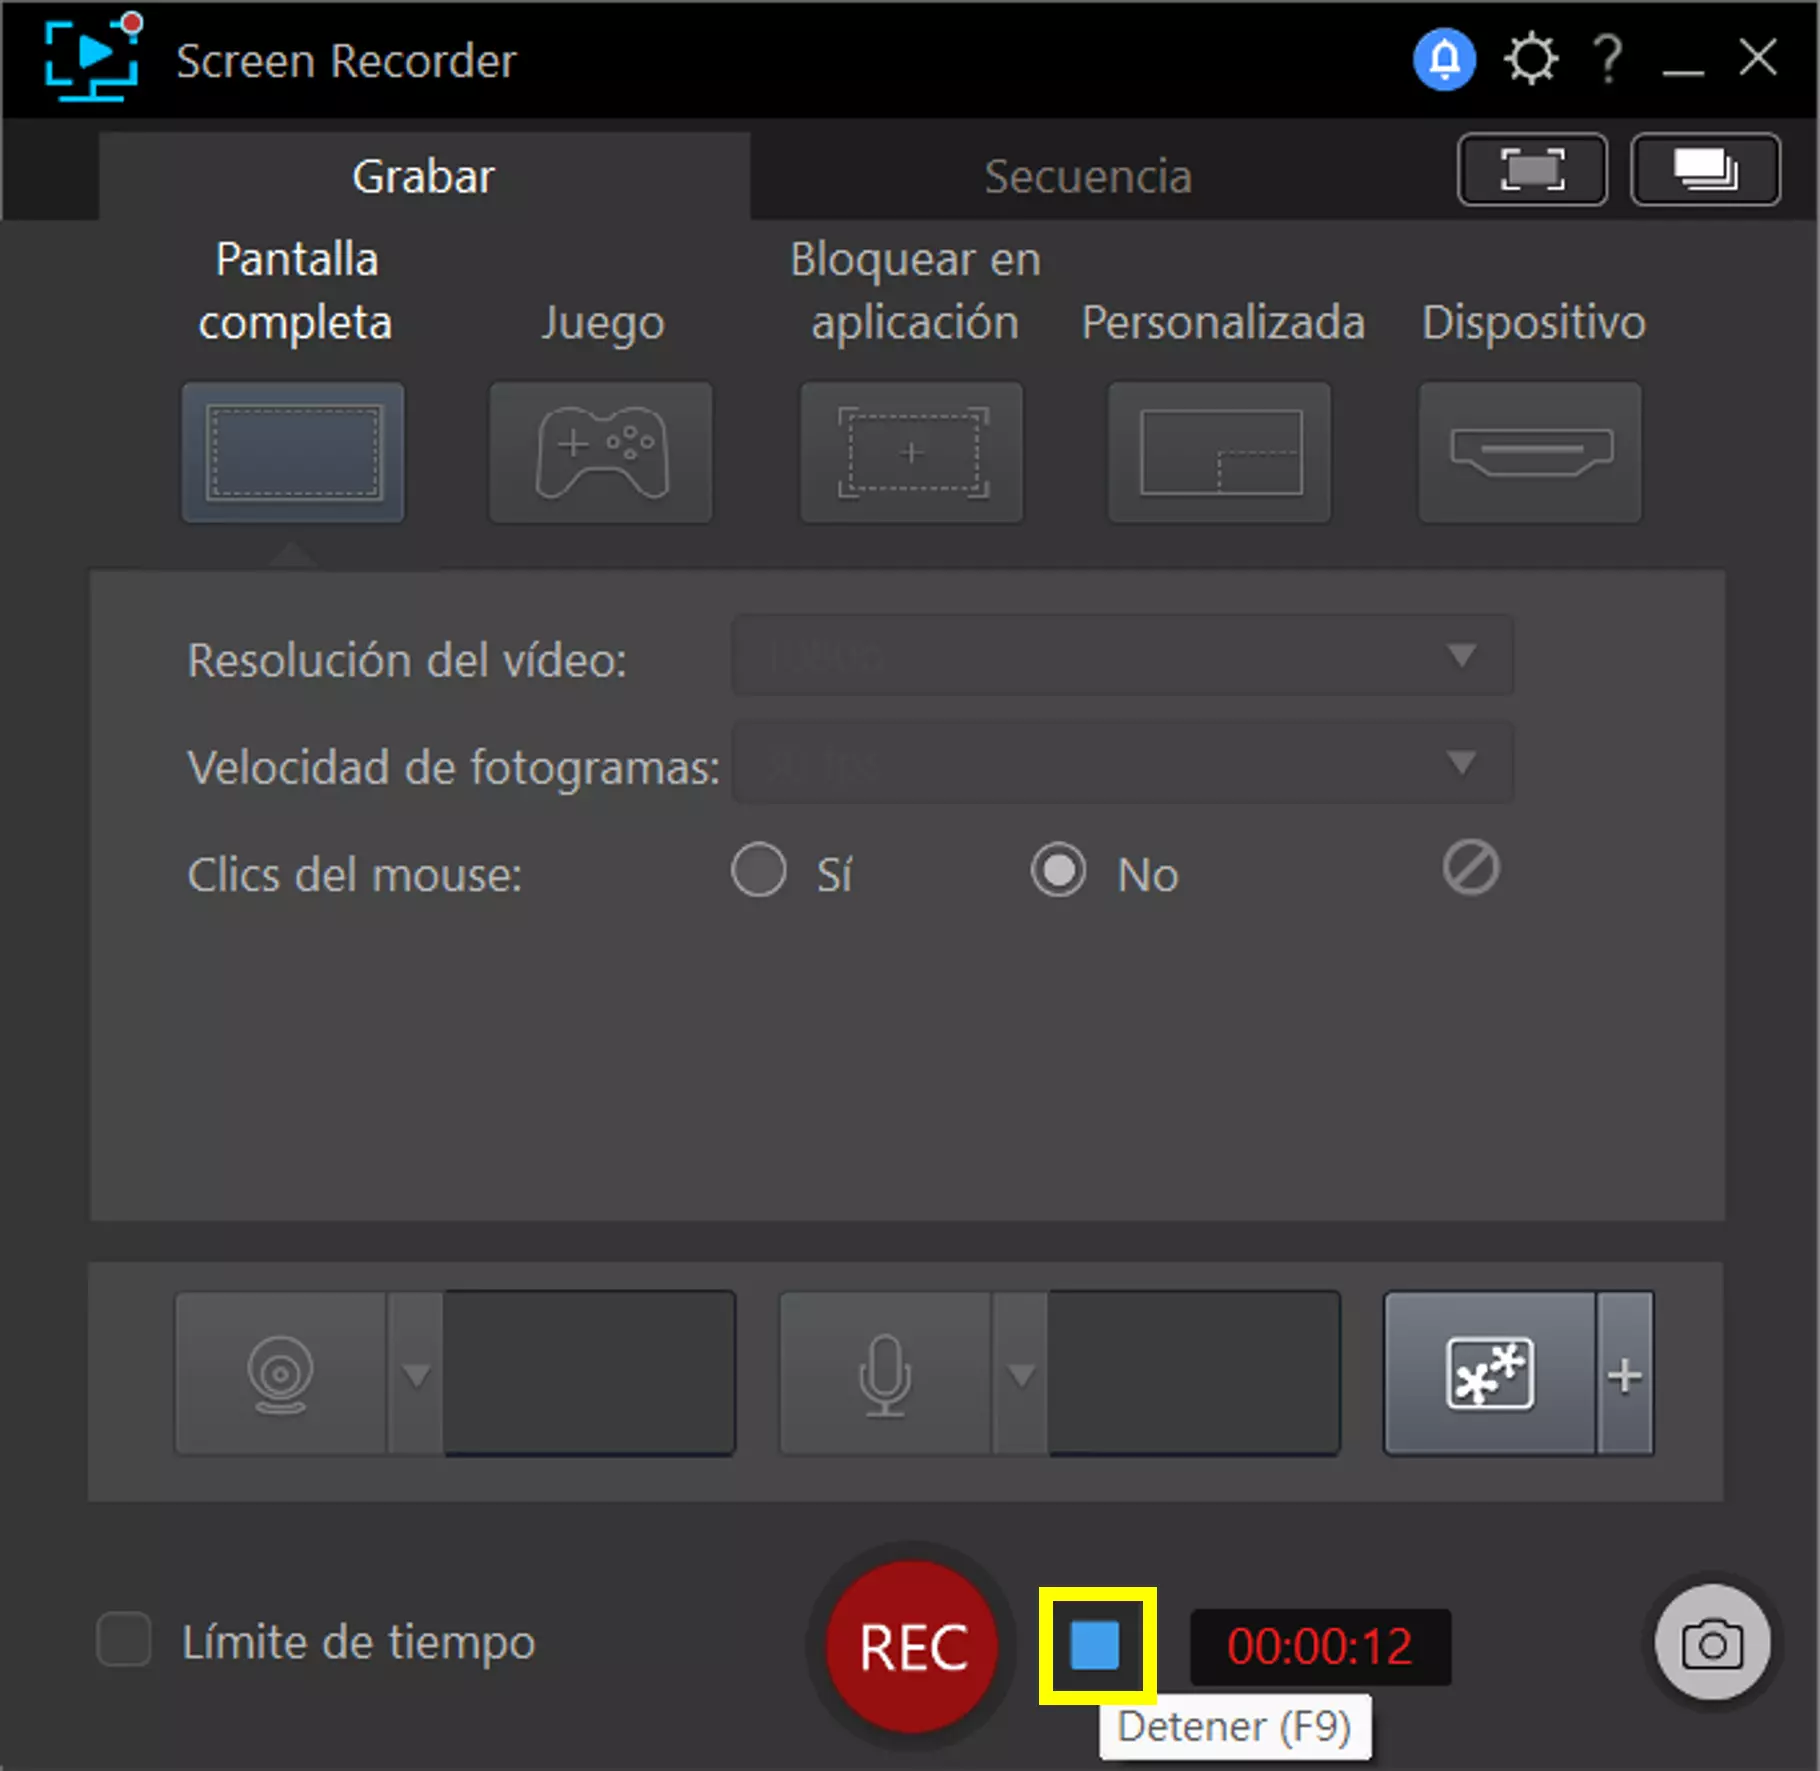Switch to the Grabar tab
Viewport: 1820px width, 1771px height.
coord(424,177)
